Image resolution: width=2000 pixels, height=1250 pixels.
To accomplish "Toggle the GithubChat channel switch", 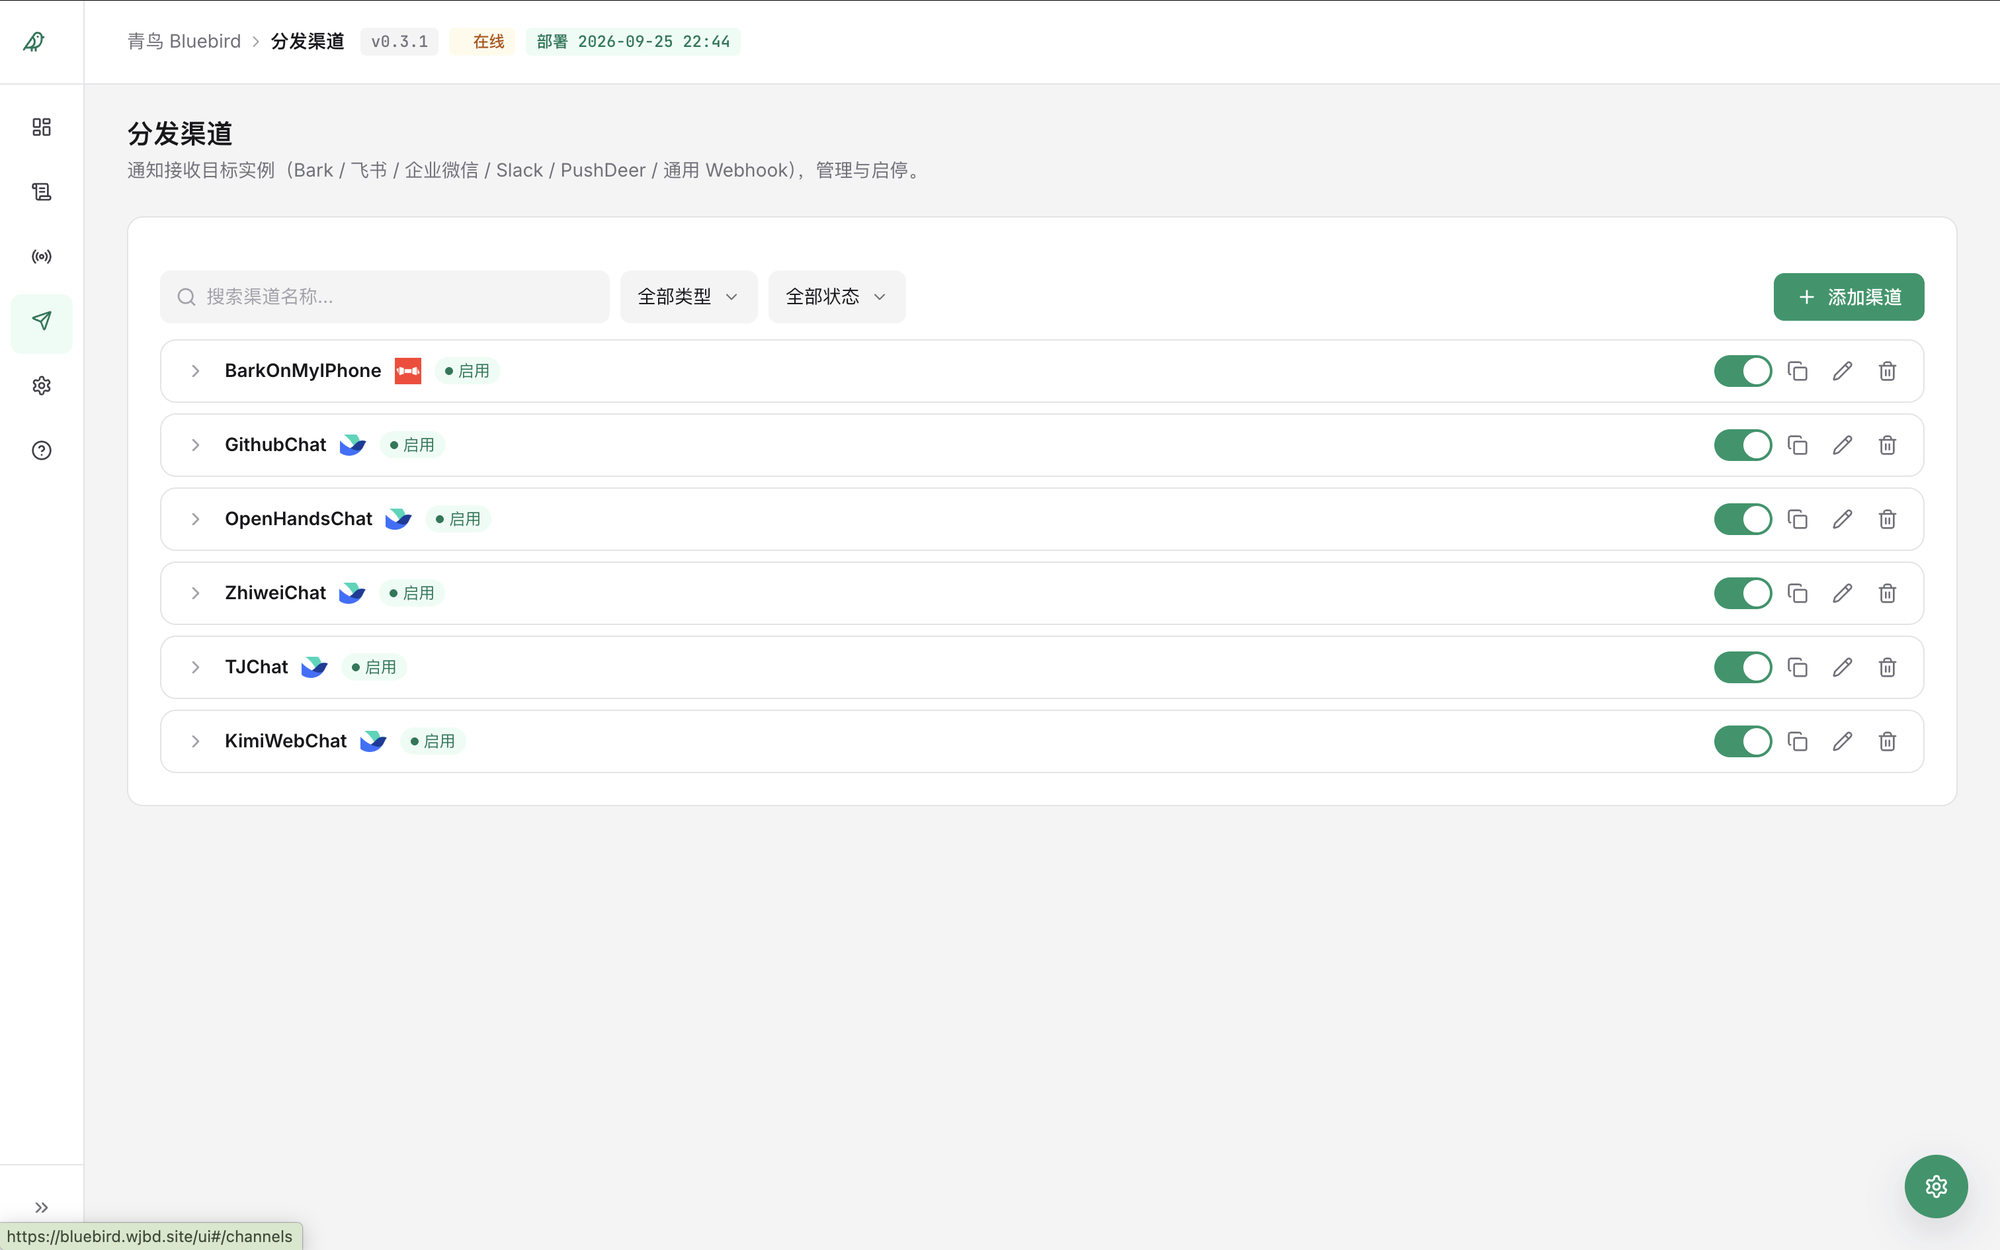I will pos(1743,445).
